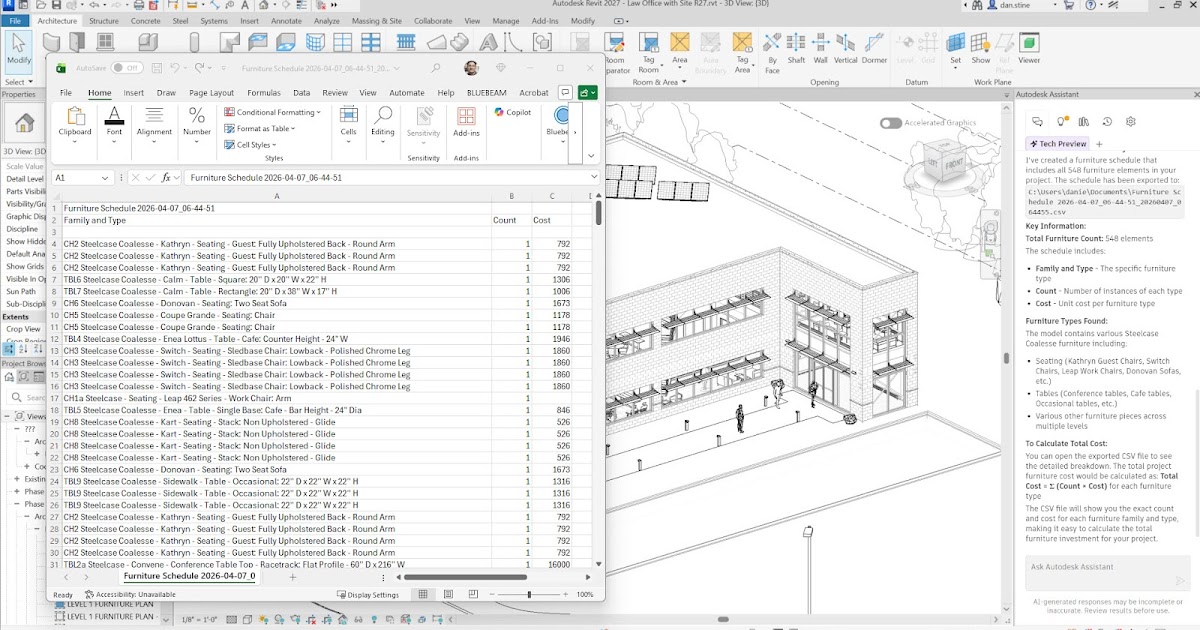This screenshot has height=630, width=1200.
Task: Toggle Accelerated Graphics switch
Action: (890, 123)
